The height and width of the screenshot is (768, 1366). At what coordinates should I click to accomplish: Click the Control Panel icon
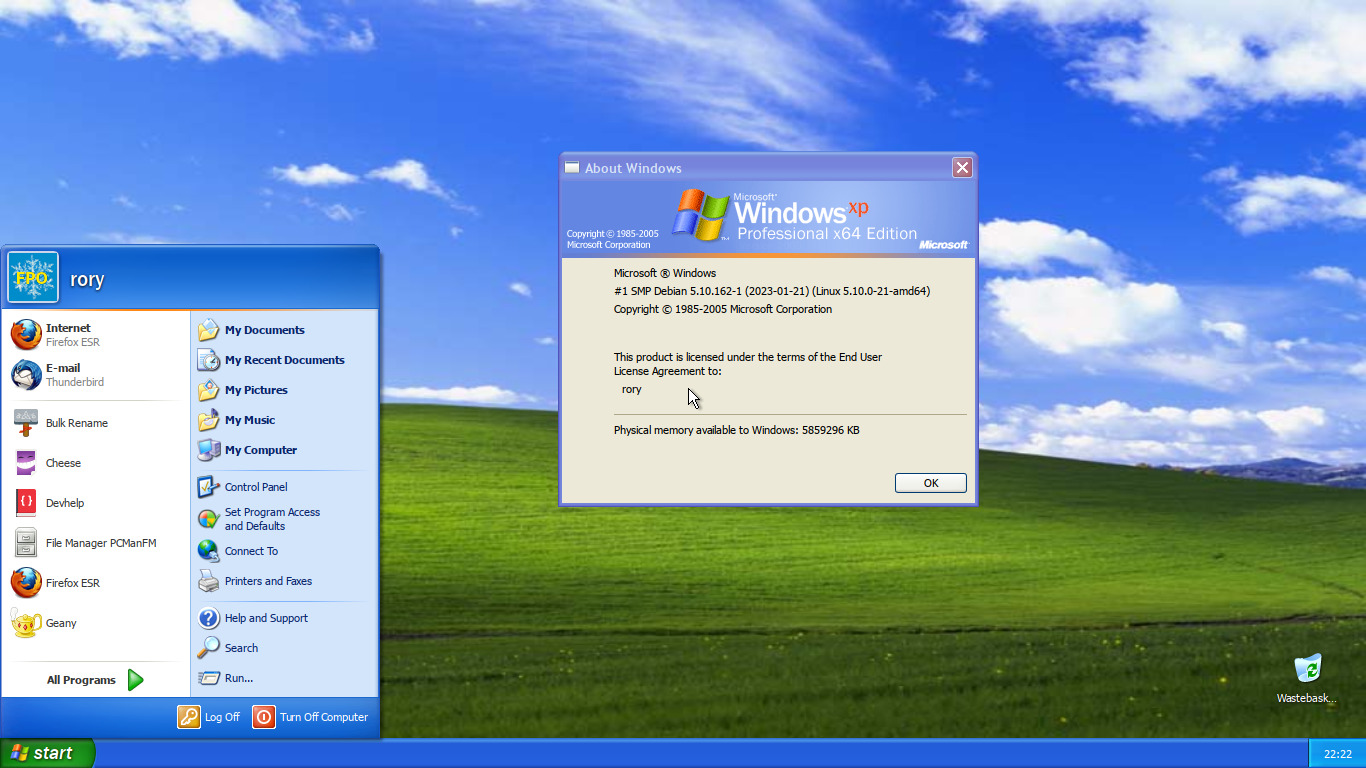click(x=208, y=487)
